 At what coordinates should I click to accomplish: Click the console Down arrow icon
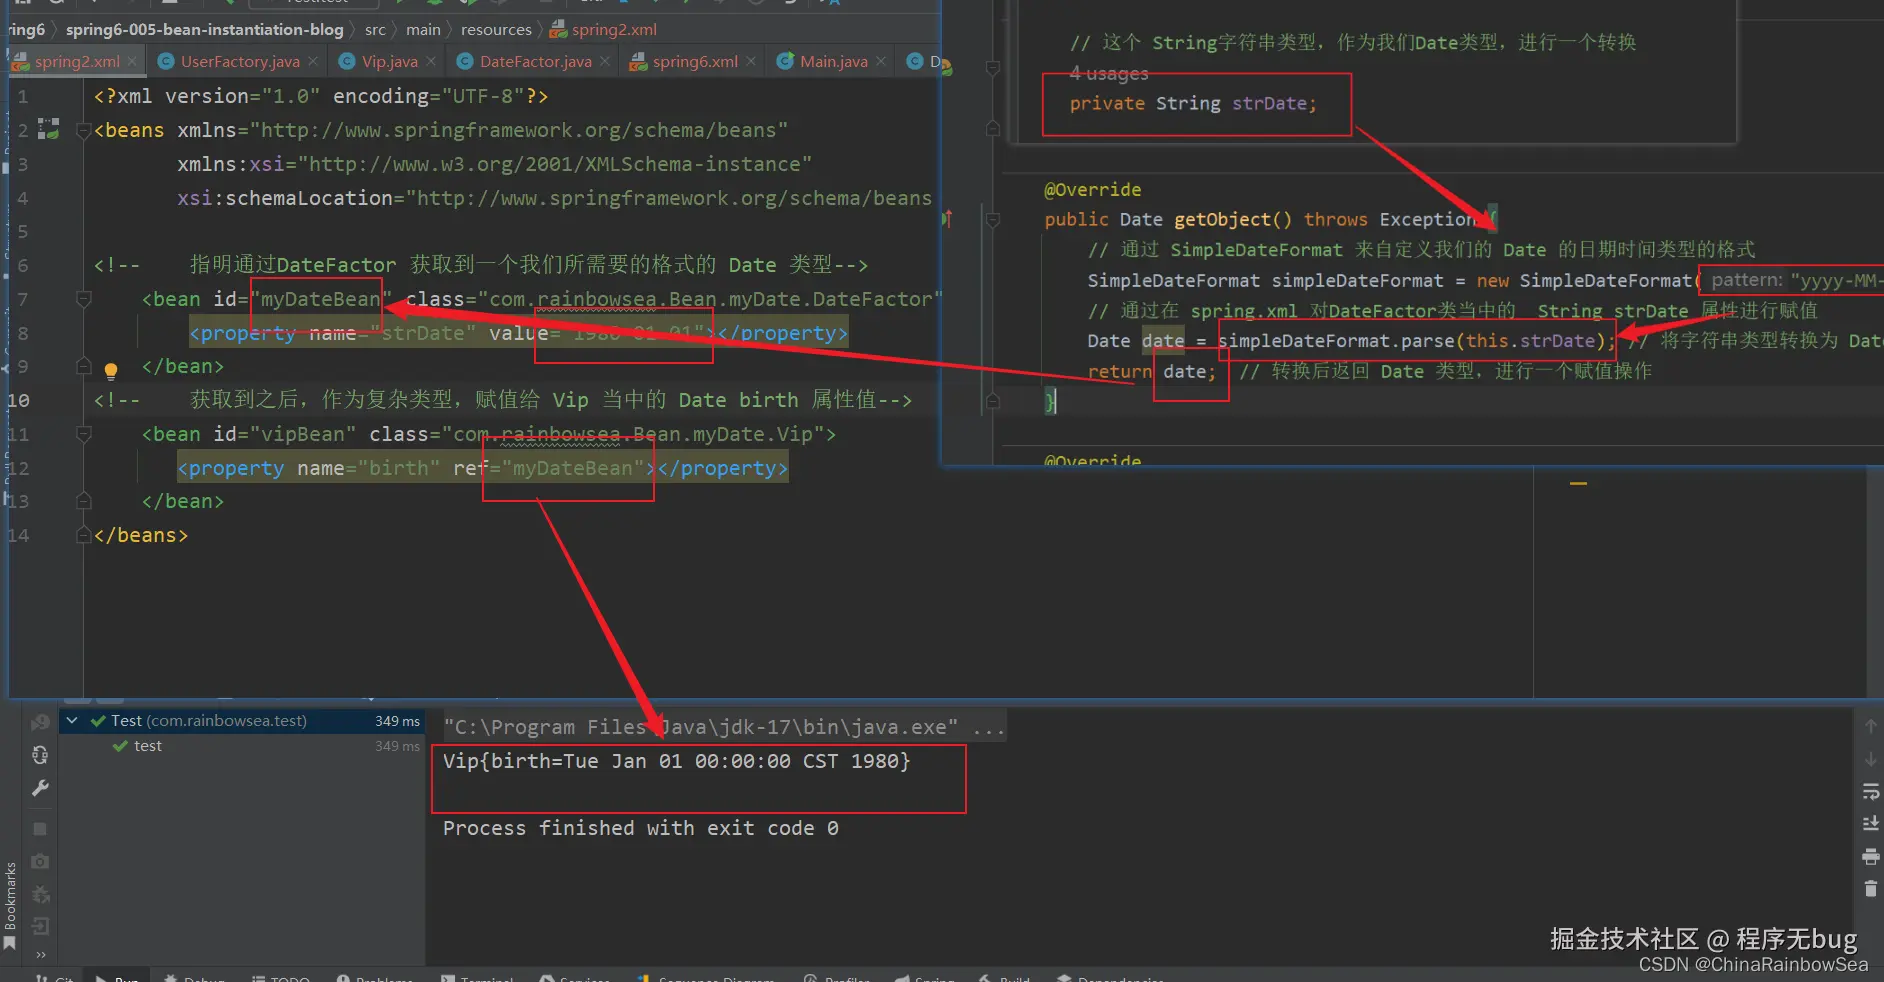point(1871,760)
